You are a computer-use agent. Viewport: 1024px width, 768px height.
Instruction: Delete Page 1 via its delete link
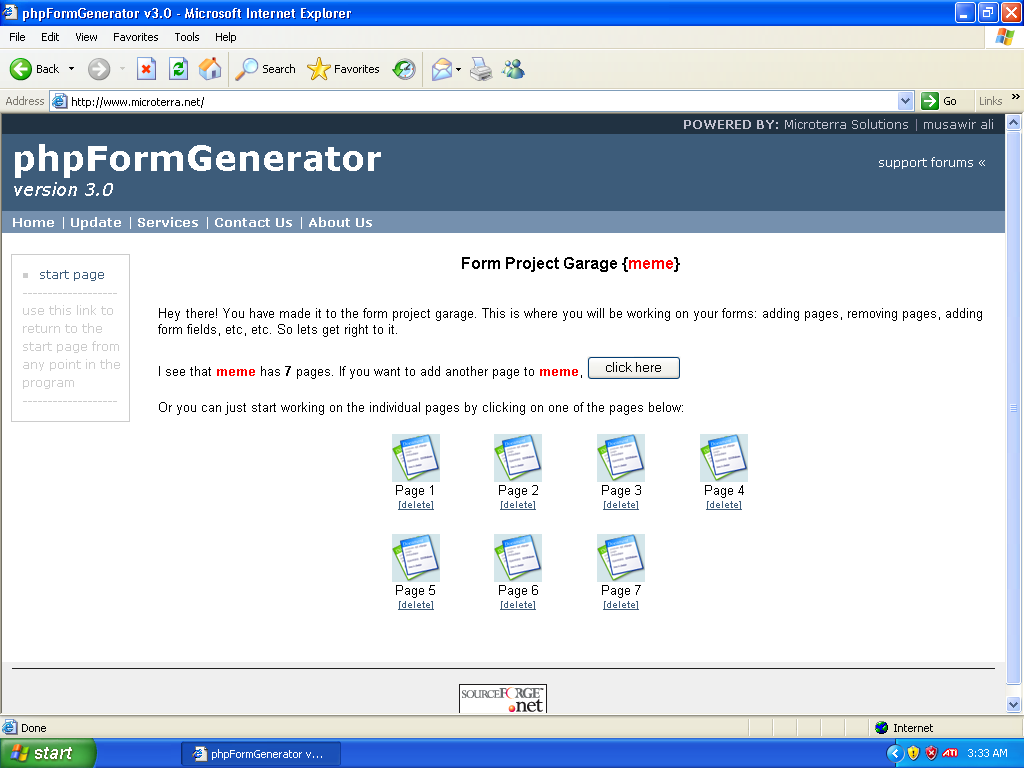tap(415, 505)
